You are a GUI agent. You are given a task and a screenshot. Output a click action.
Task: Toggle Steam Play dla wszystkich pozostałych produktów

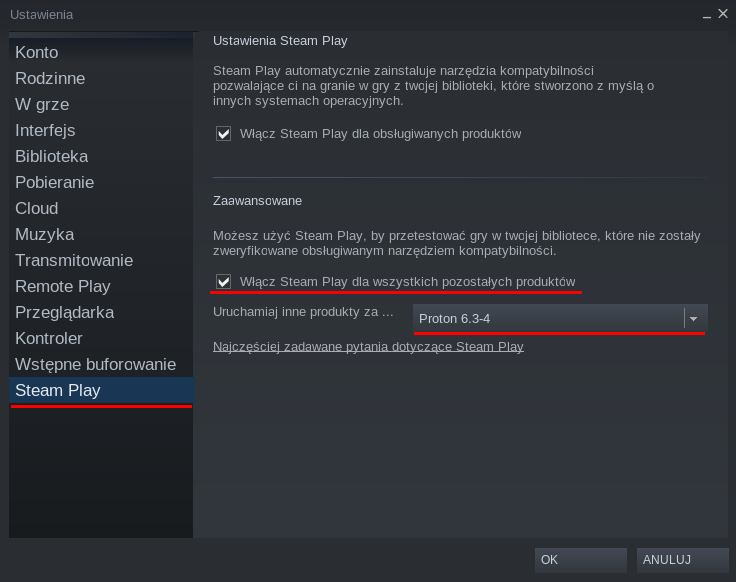tap(223, 282)
